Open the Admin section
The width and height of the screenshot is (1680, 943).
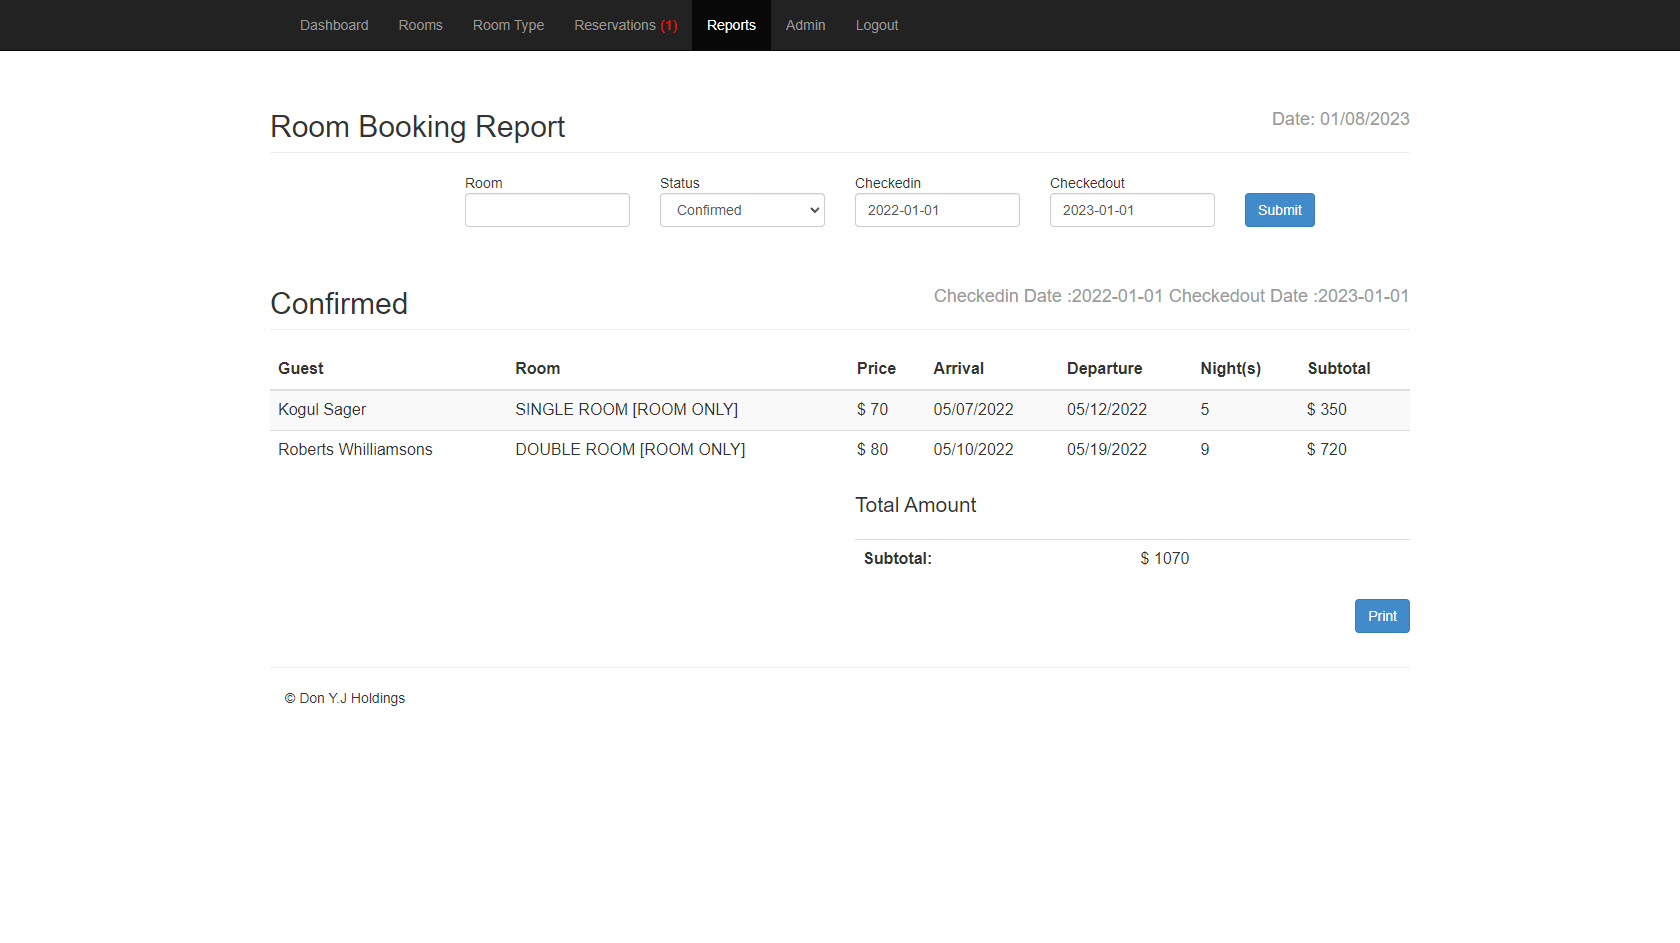[805, 25]
